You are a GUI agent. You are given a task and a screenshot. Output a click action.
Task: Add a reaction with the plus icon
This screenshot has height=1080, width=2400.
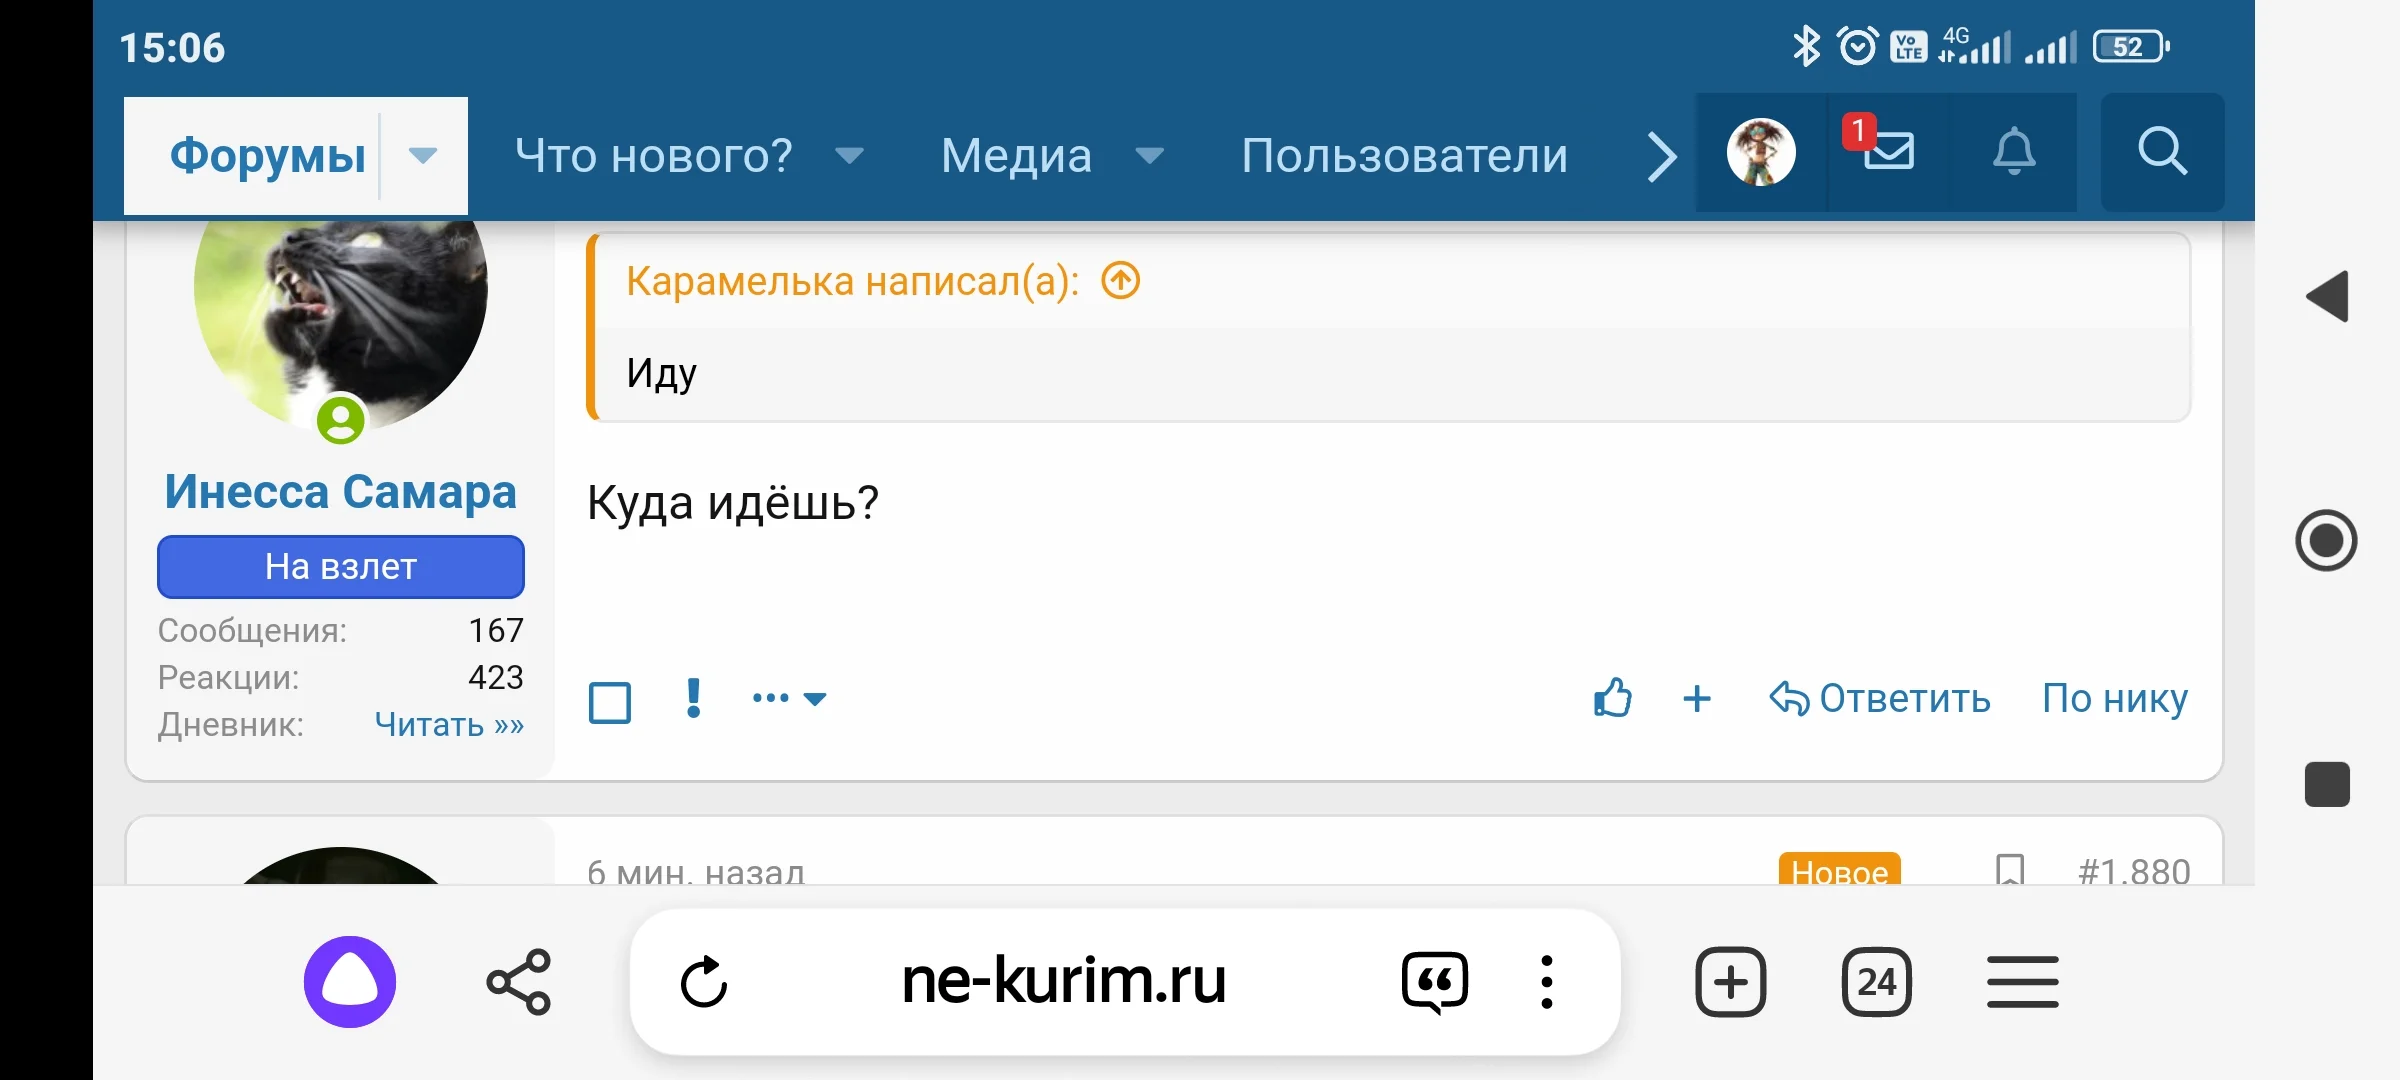coord(1697,699)
